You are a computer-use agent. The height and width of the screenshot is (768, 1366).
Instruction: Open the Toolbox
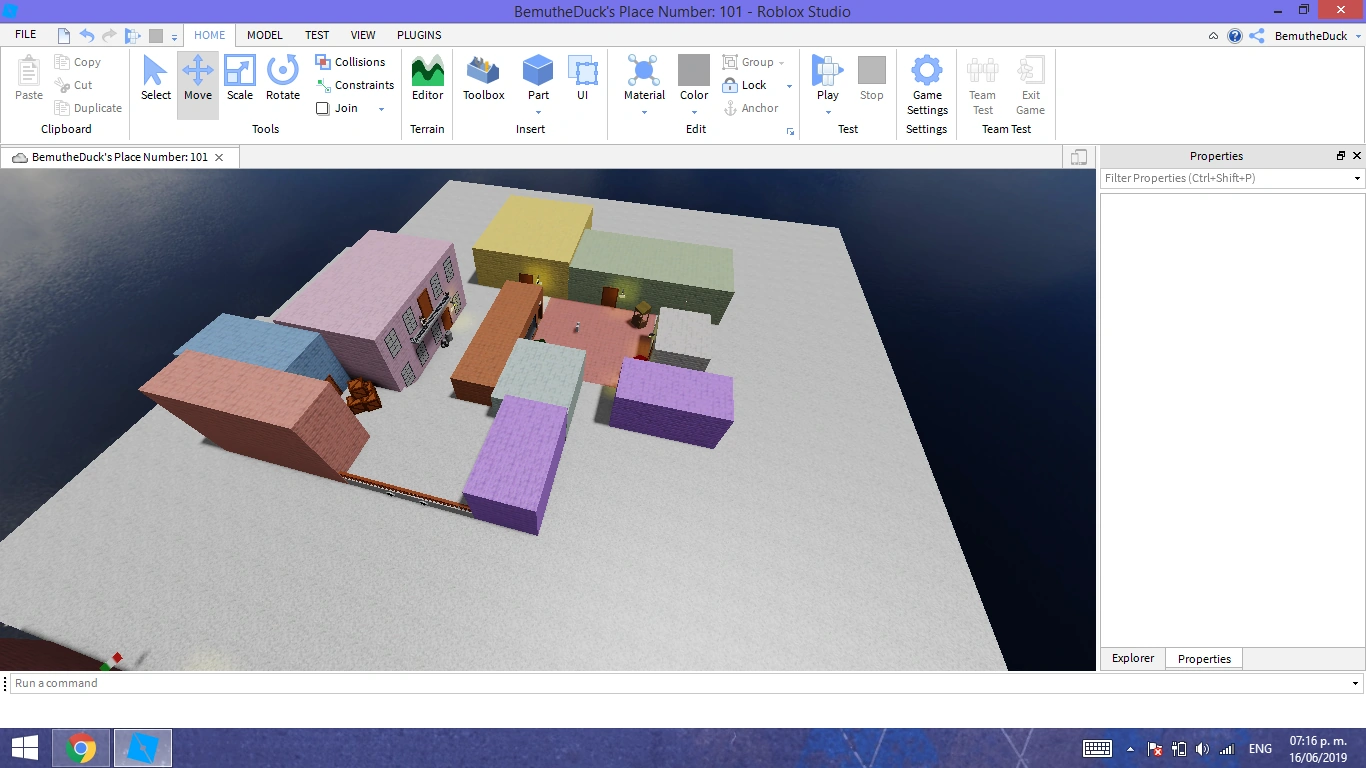click(x=483, y=80)
